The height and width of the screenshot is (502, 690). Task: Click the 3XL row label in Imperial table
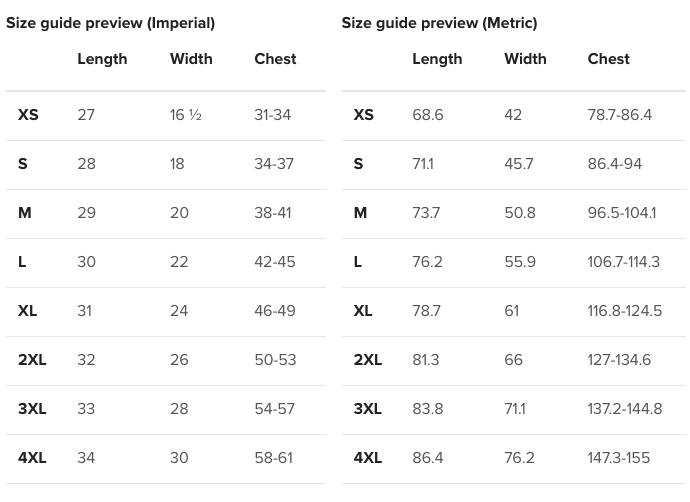click(x=32, y=409)
